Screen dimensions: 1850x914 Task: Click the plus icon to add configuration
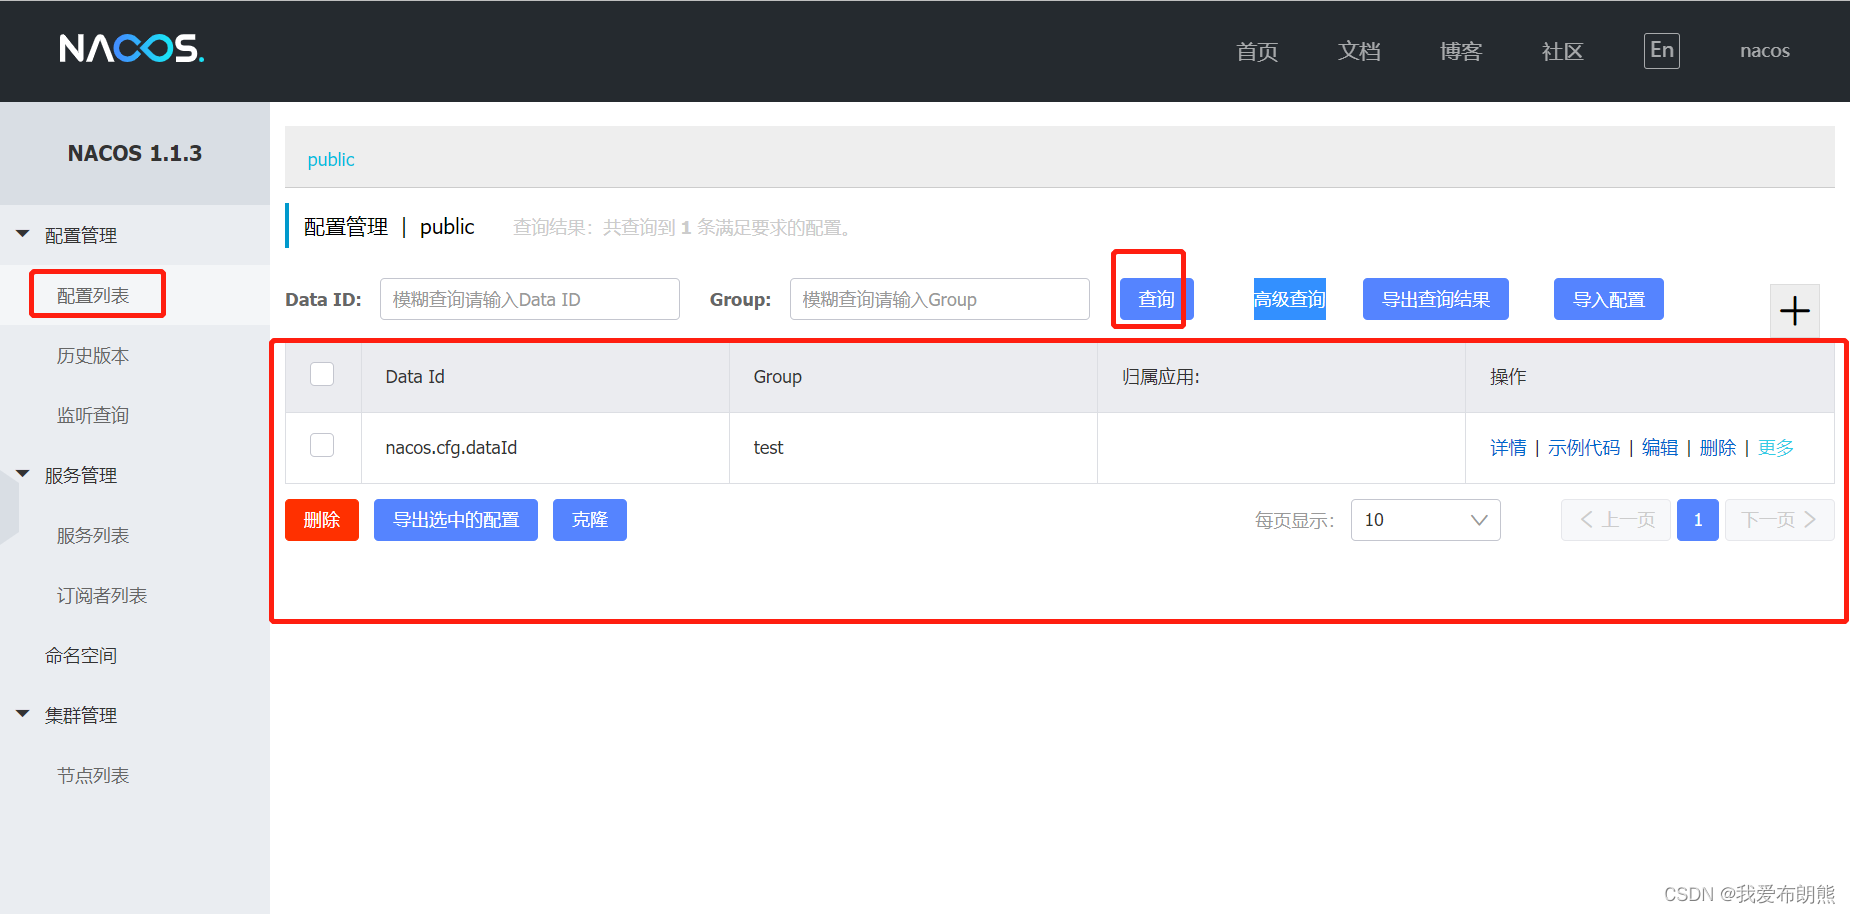(x=1795, y=311)
